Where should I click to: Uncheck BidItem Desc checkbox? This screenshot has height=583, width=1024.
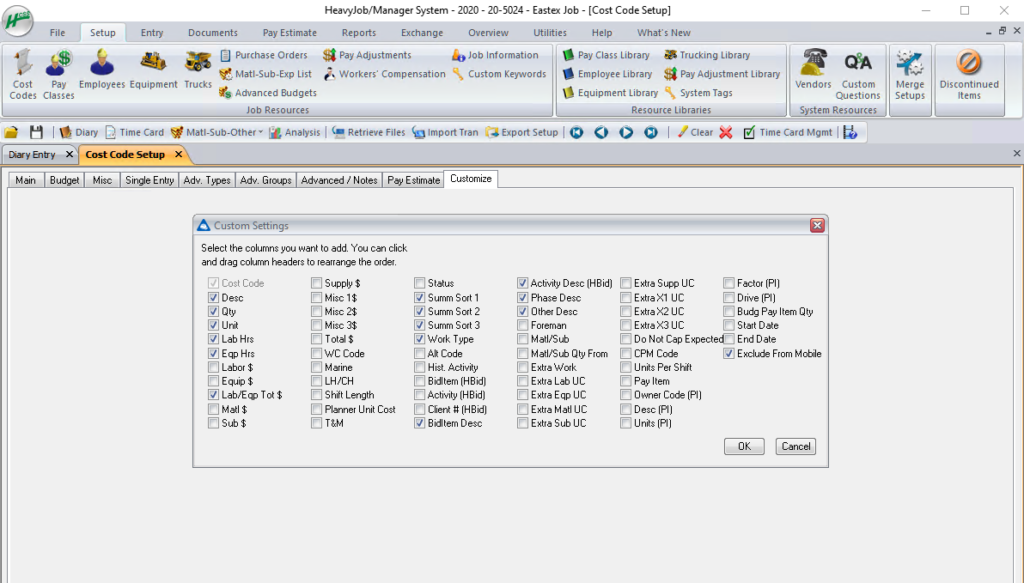point(419,423)
